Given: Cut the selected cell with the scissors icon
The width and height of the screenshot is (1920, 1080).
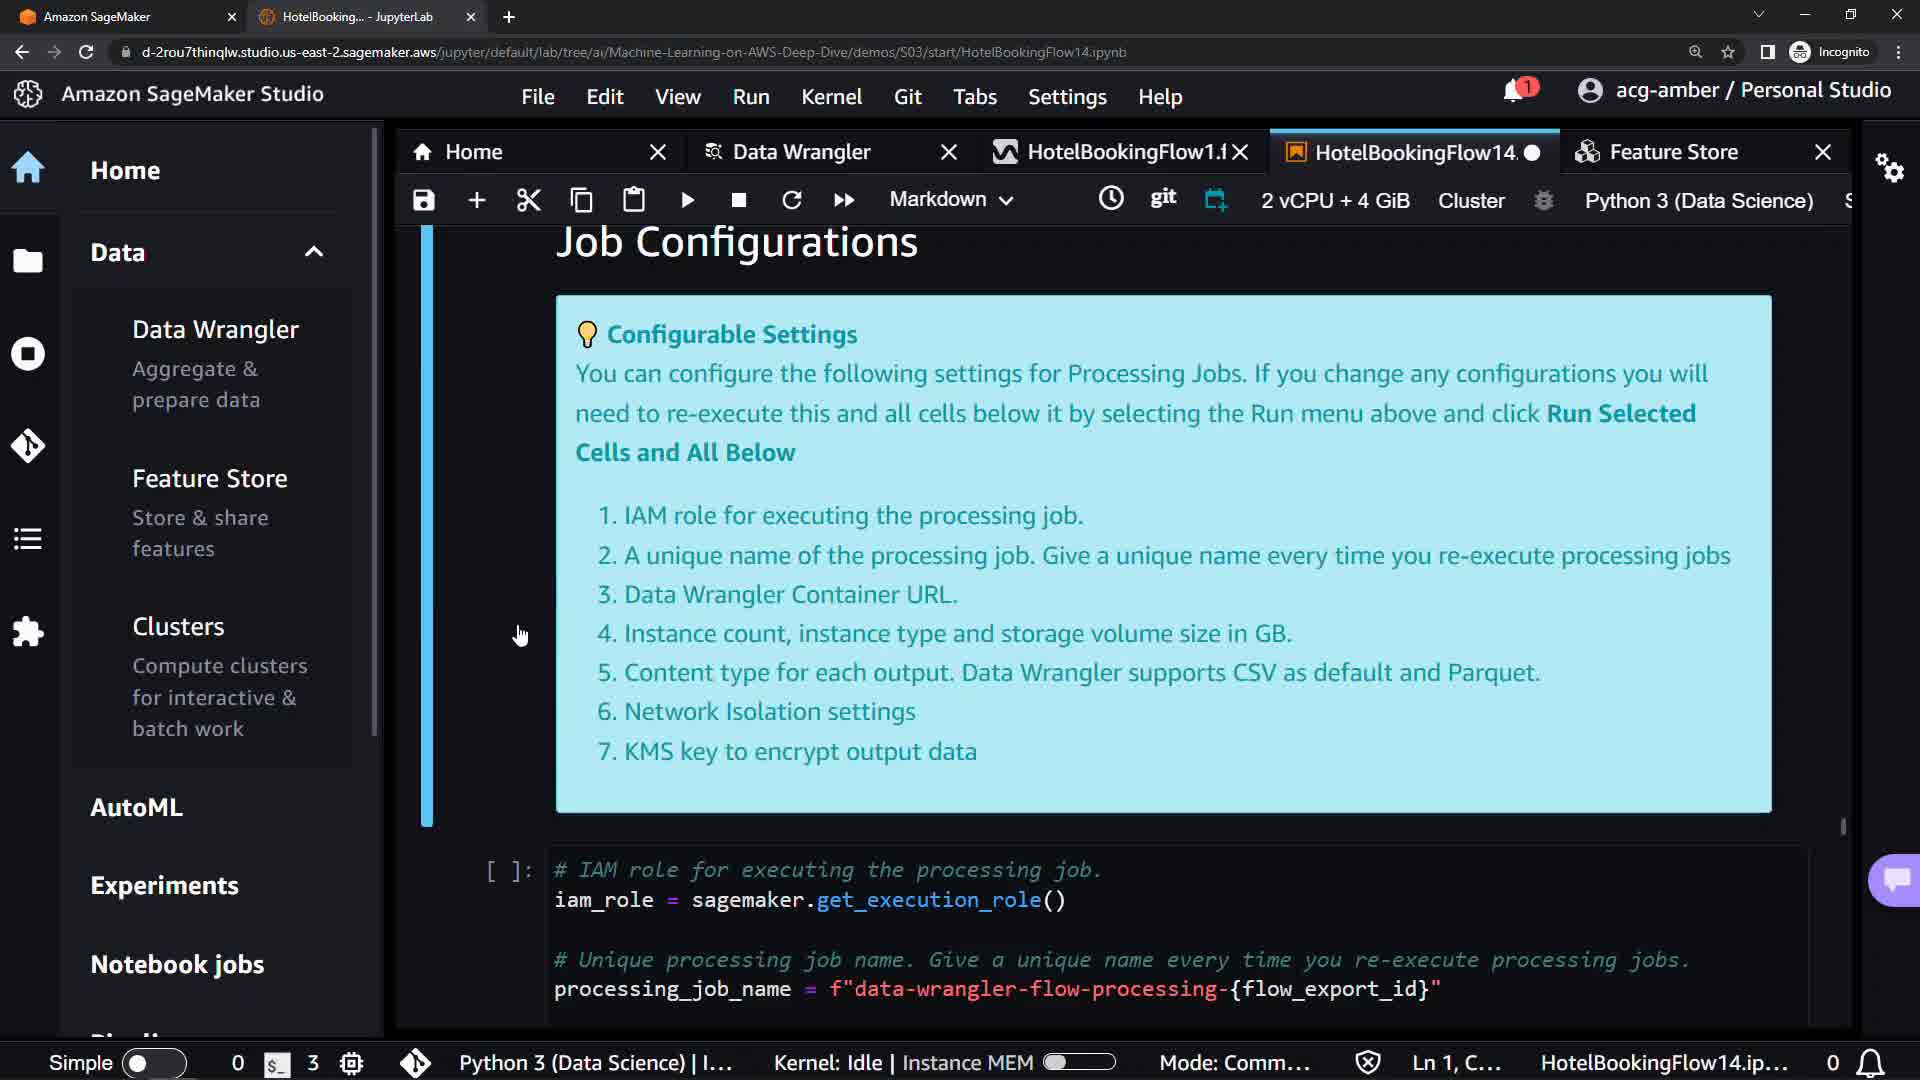Looking at the screenshot, I should click(x=528, y=200).
